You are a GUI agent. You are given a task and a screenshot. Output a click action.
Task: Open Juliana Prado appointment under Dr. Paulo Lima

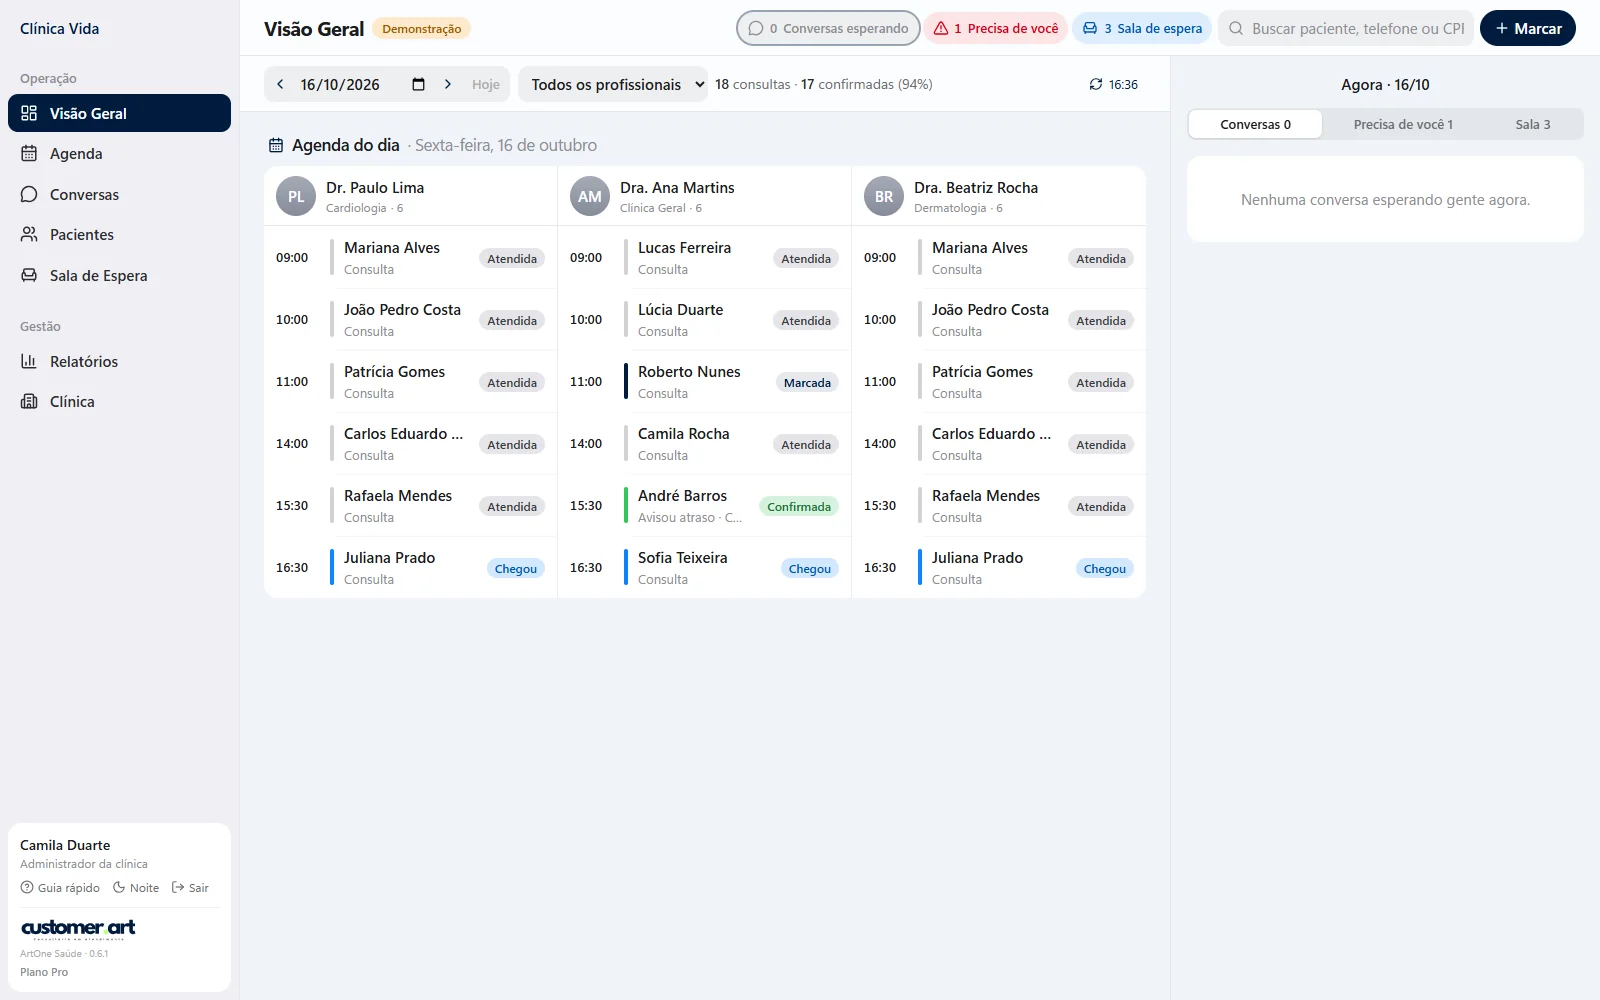pyautogui.click(x=410, y=568)
